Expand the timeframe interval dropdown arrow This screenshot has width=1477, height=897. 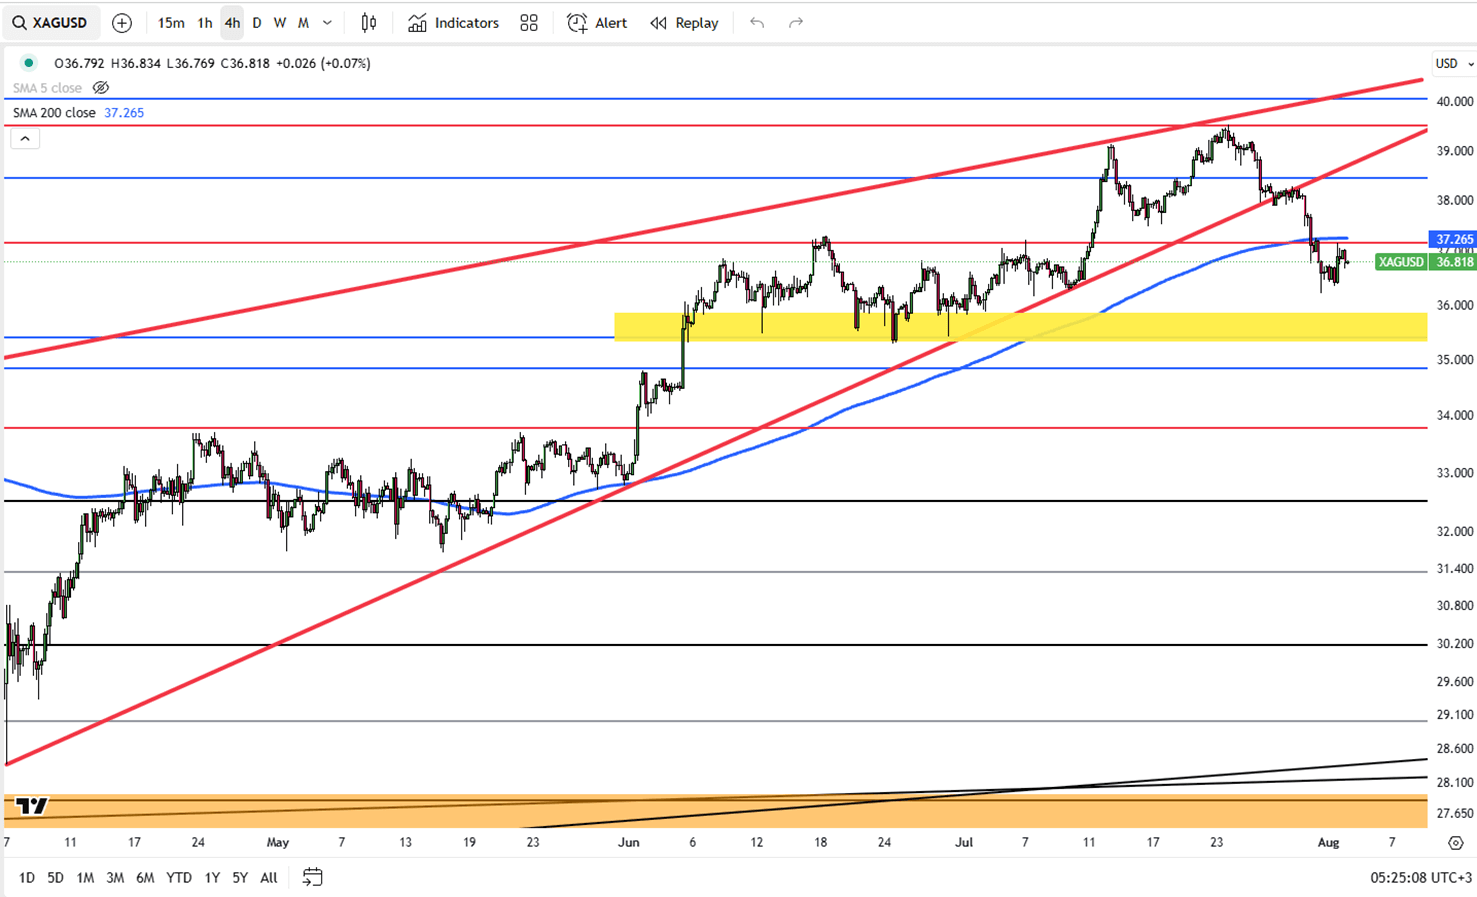pyautogui.click(x=327, y=23)
